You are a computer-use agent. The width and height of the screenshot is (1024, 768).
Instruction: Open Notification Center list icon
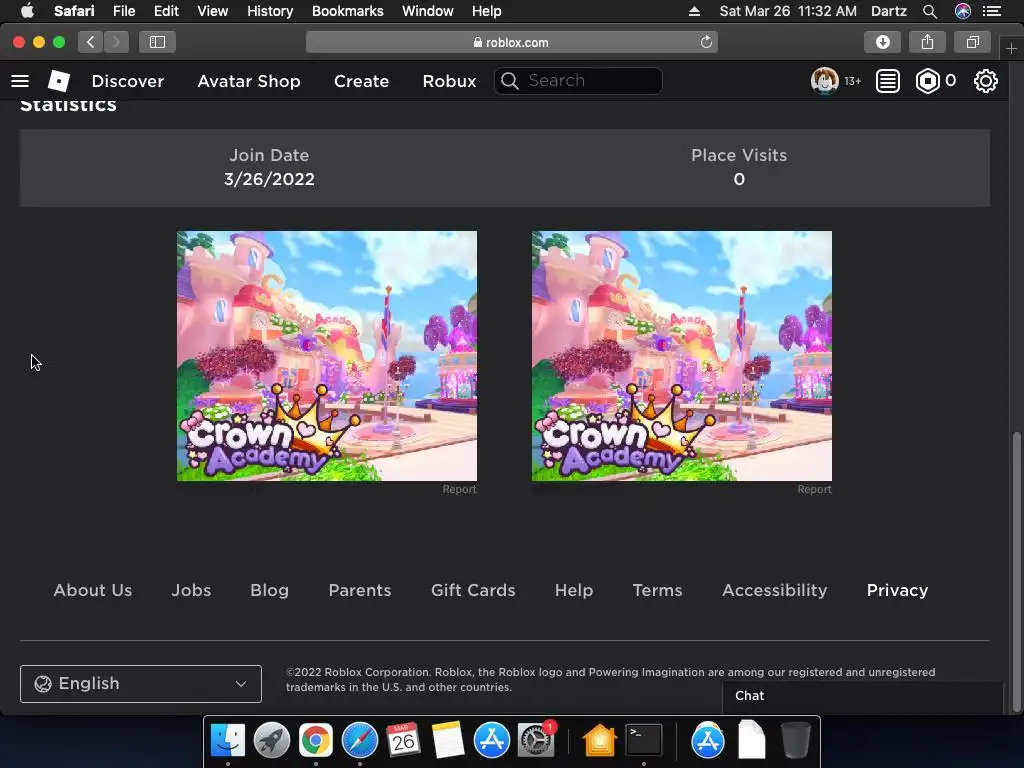tap(992, 11)
